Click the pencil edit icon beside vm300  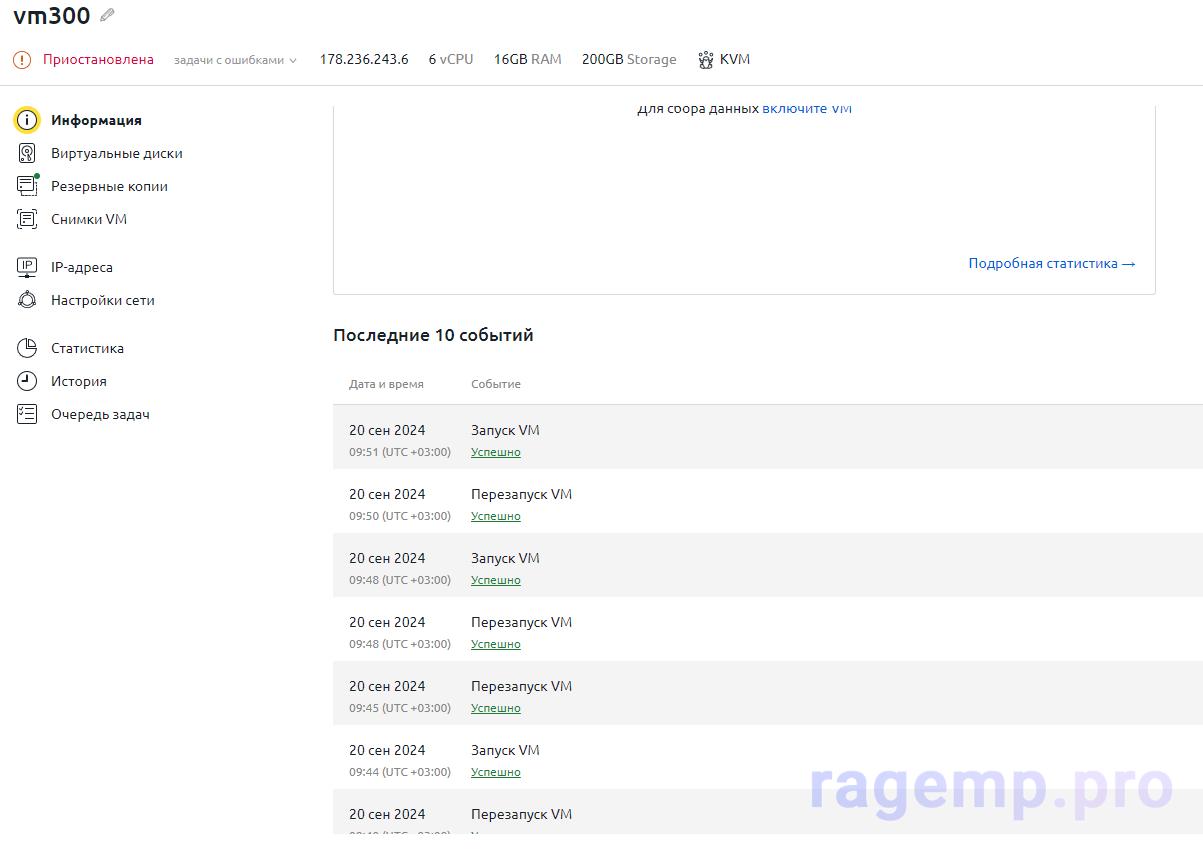[108, 15]
